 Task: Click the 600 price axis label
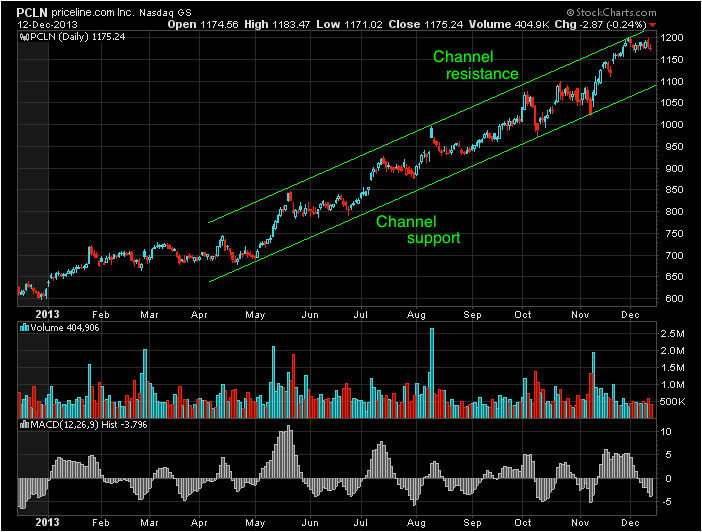(x=674, y=298)
